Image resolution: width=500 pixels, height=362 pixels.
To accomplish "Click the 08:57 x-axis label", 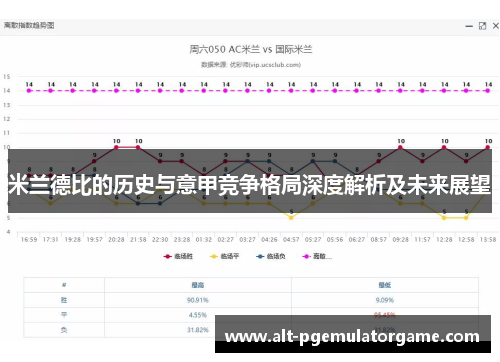I will 379,240.
